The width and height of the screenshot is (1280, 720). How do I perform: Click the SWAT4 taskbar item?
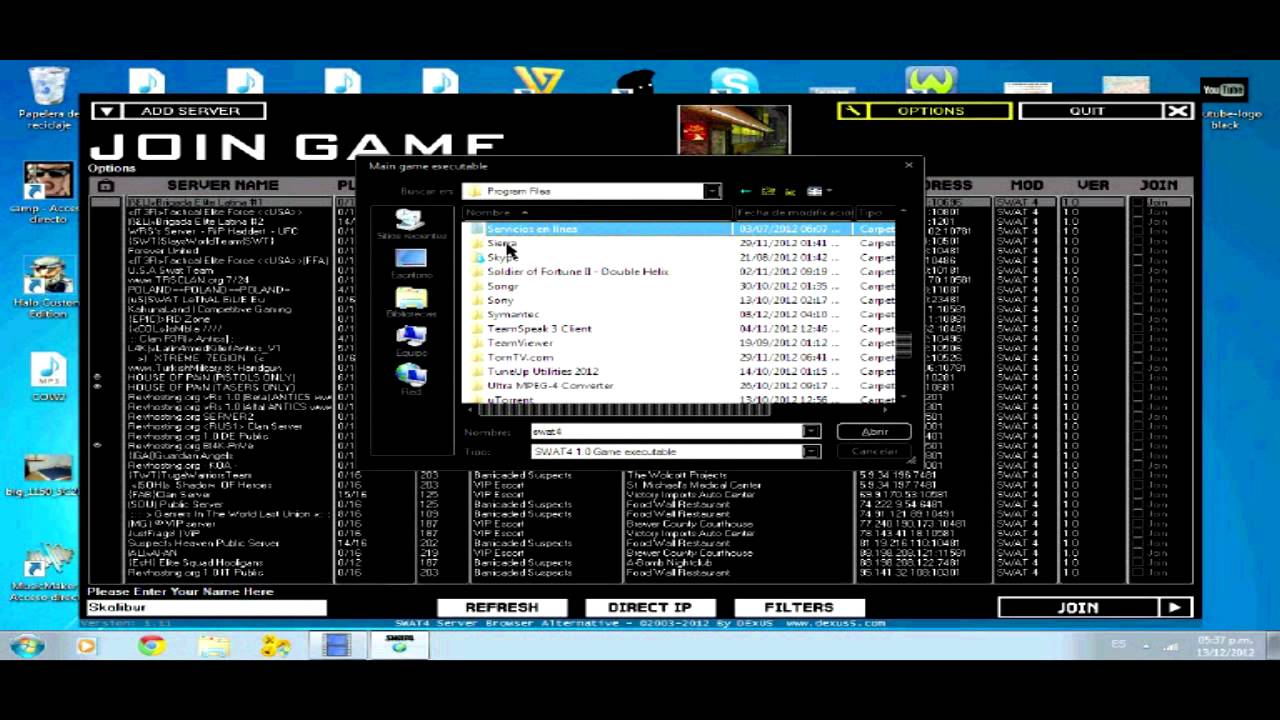[x=399, y=646]
